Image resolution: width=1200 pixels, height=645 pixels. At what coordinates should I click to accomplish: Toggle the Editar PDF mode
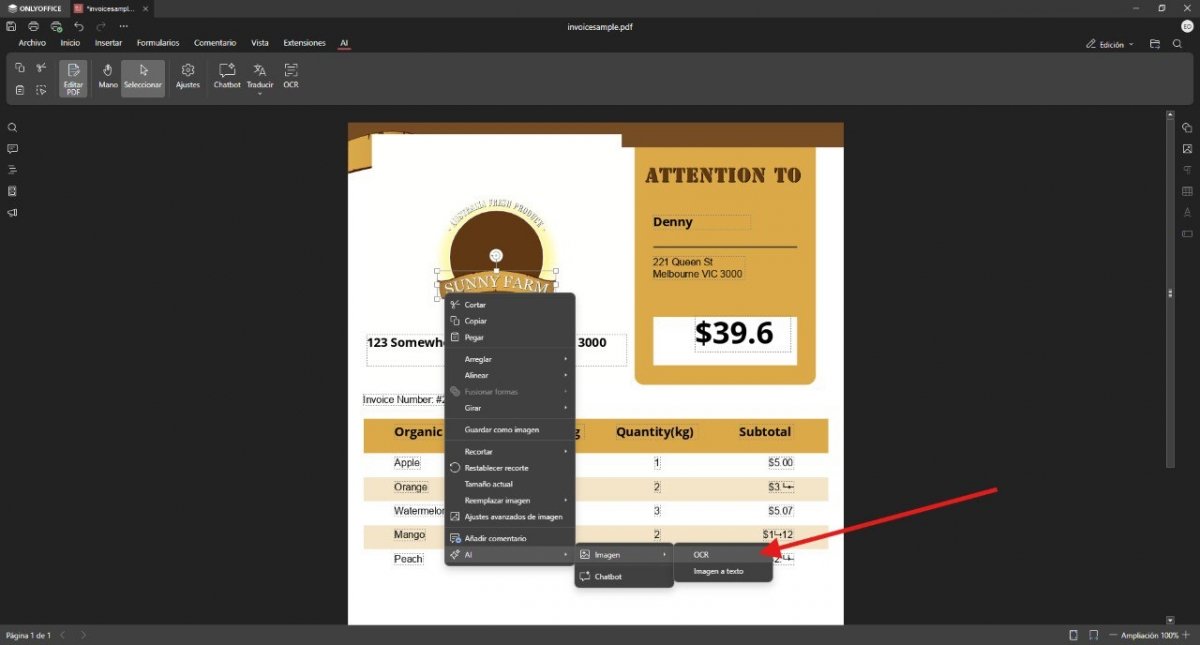pyautogui.click(x=73, y=79)
